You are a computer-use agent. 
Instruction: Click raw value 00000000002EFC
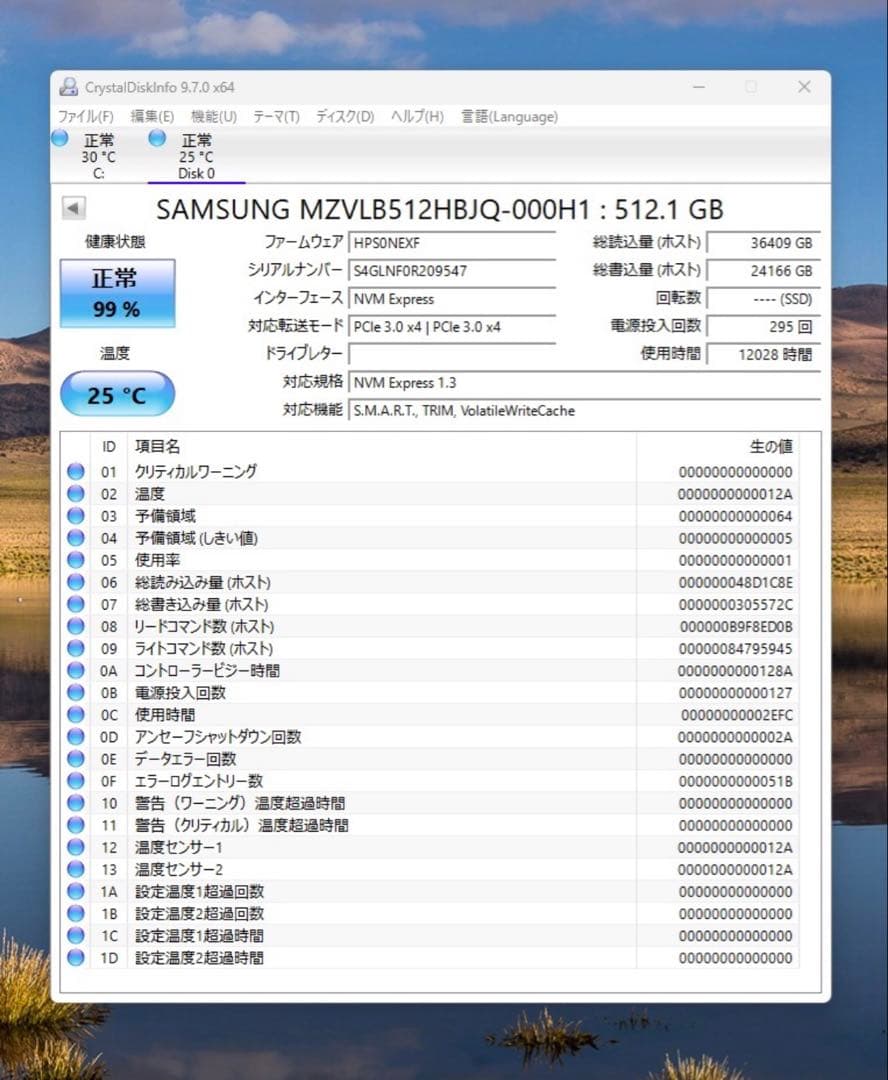click(x=736, y=714)
